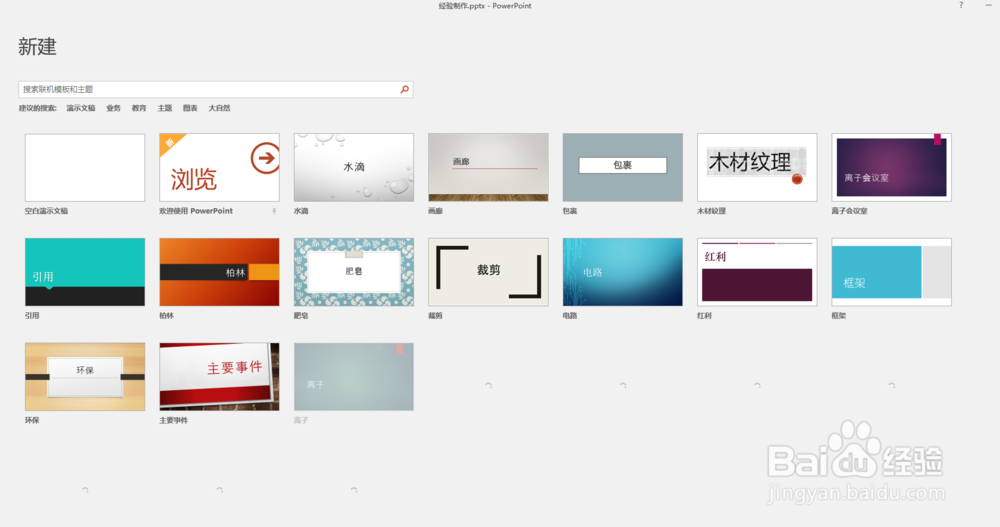The width and height of the screenshot is (1000, 527).
Task: Search suggested term 业务
Action: 114,108
